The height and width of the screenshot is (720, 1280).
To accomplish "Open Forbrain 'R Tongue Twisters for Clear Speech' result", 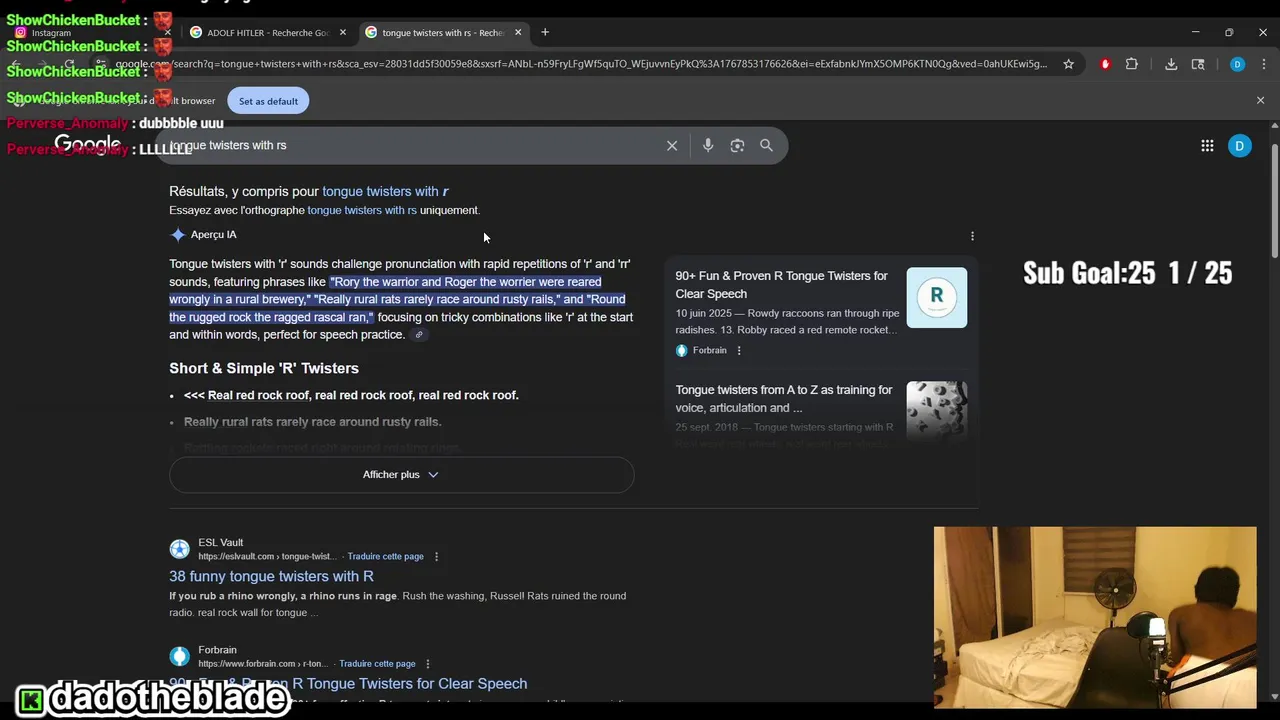I will 348,684.
